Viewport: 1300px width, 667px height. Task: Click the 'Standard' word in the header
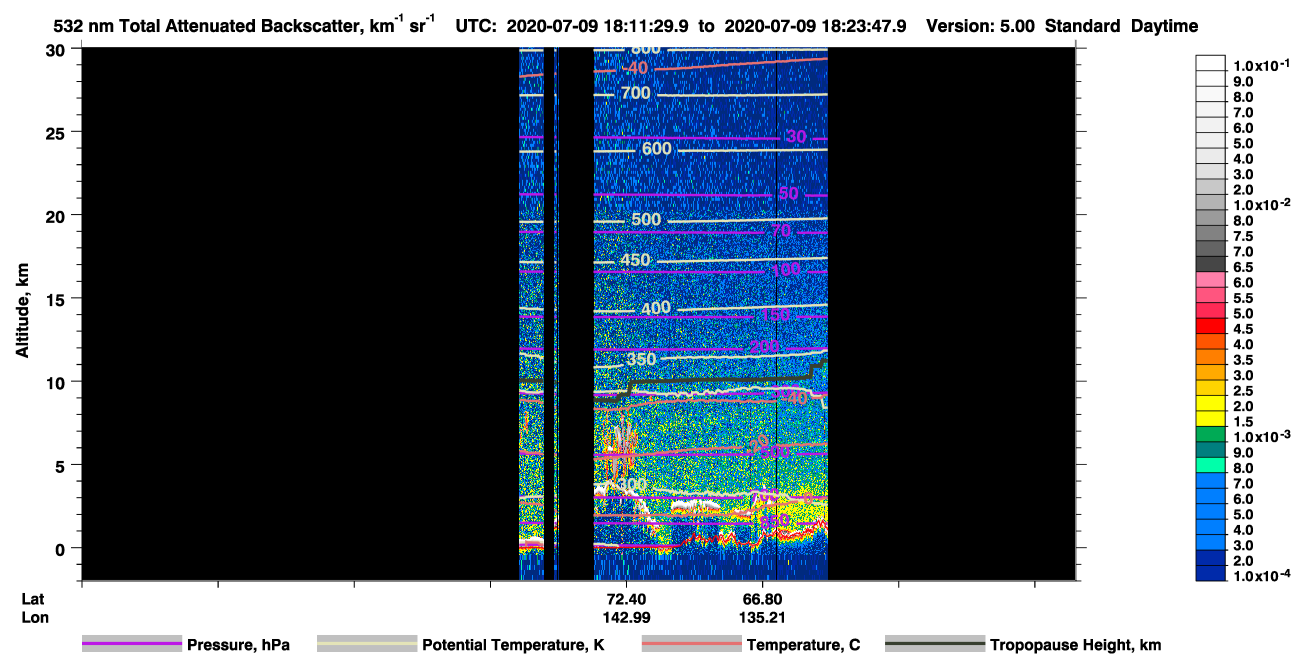click(x=1084, y=27)
